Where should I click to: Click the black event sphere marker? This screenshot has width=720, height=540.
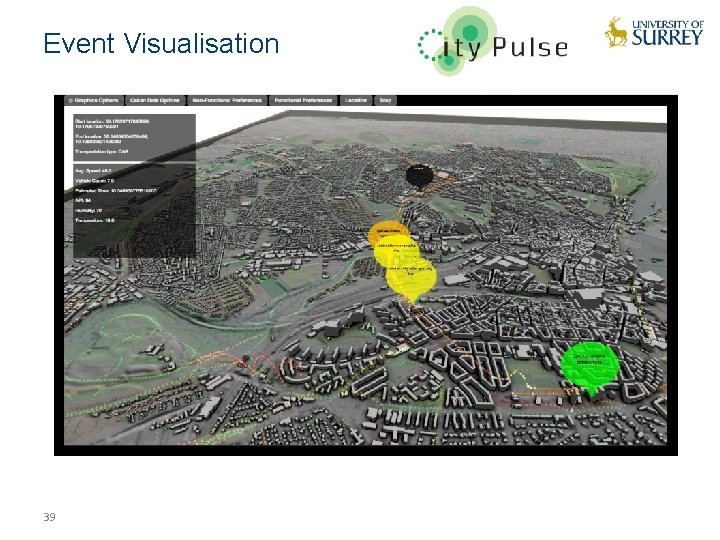point(419,177)
